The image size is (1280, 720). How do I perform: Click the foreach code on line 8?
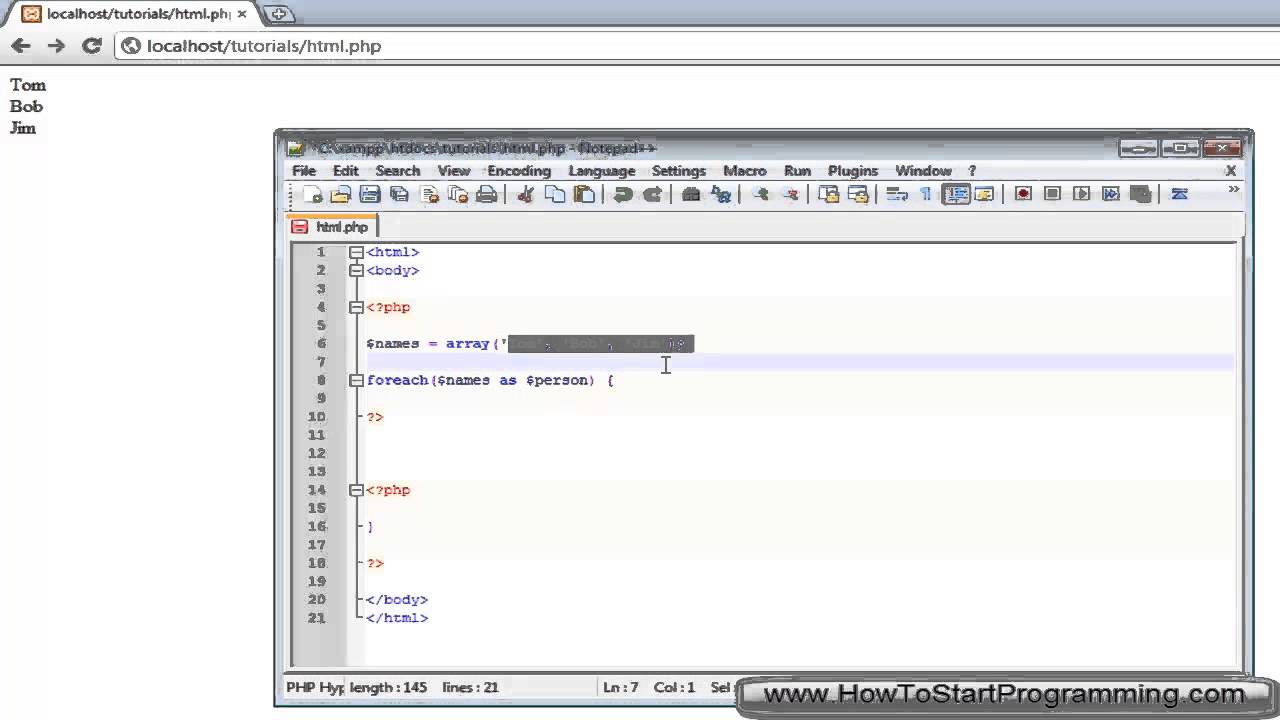tap(490, 380)
